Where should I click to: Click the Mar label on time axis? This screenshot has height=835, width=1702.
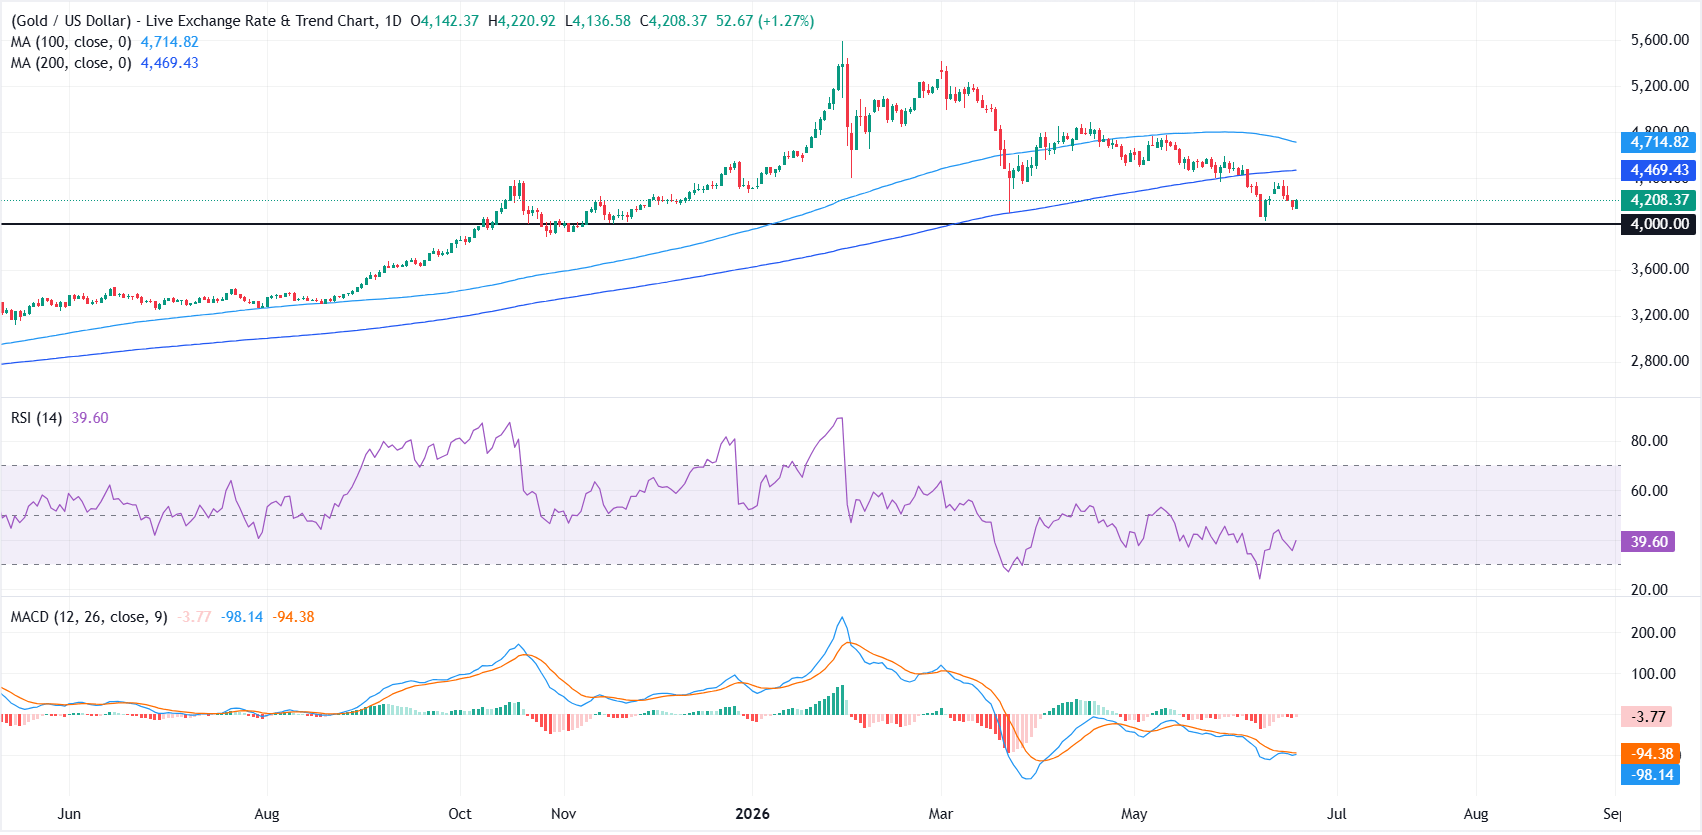click(941, 814)
